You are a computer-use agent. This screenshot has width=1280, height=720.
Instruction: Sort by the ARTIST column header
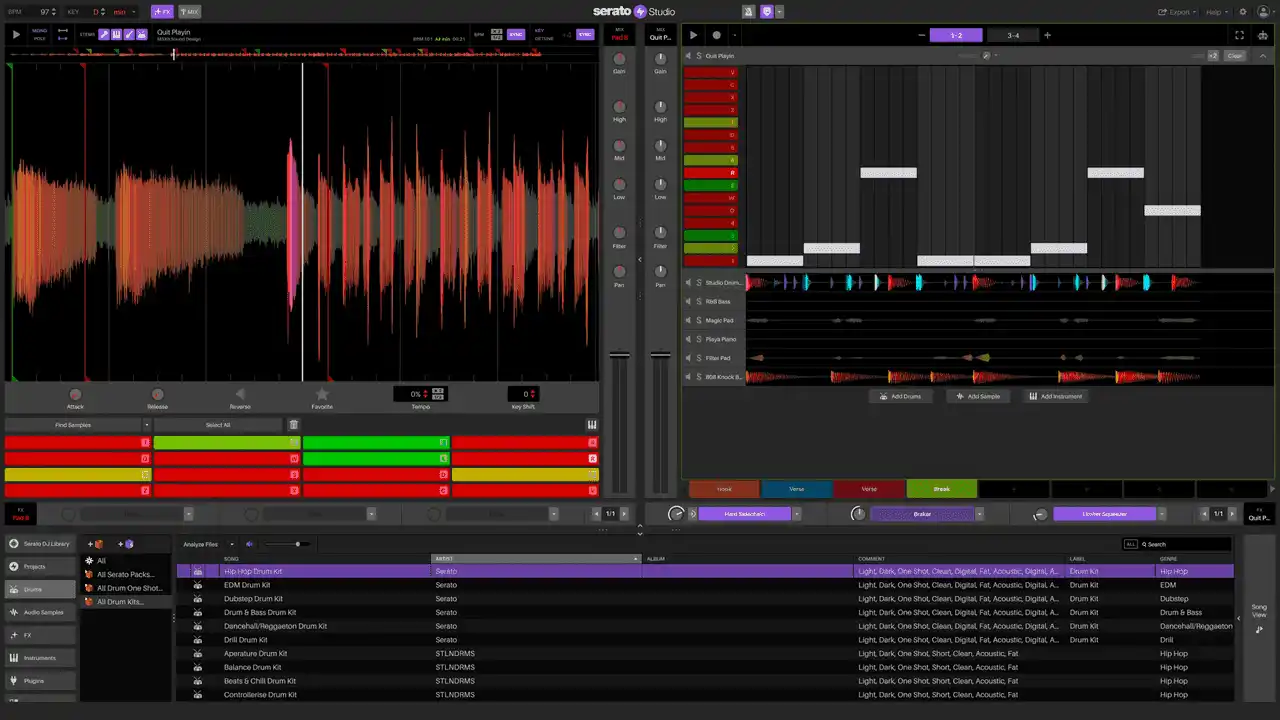pyautogui.click(x=536, y=558)
